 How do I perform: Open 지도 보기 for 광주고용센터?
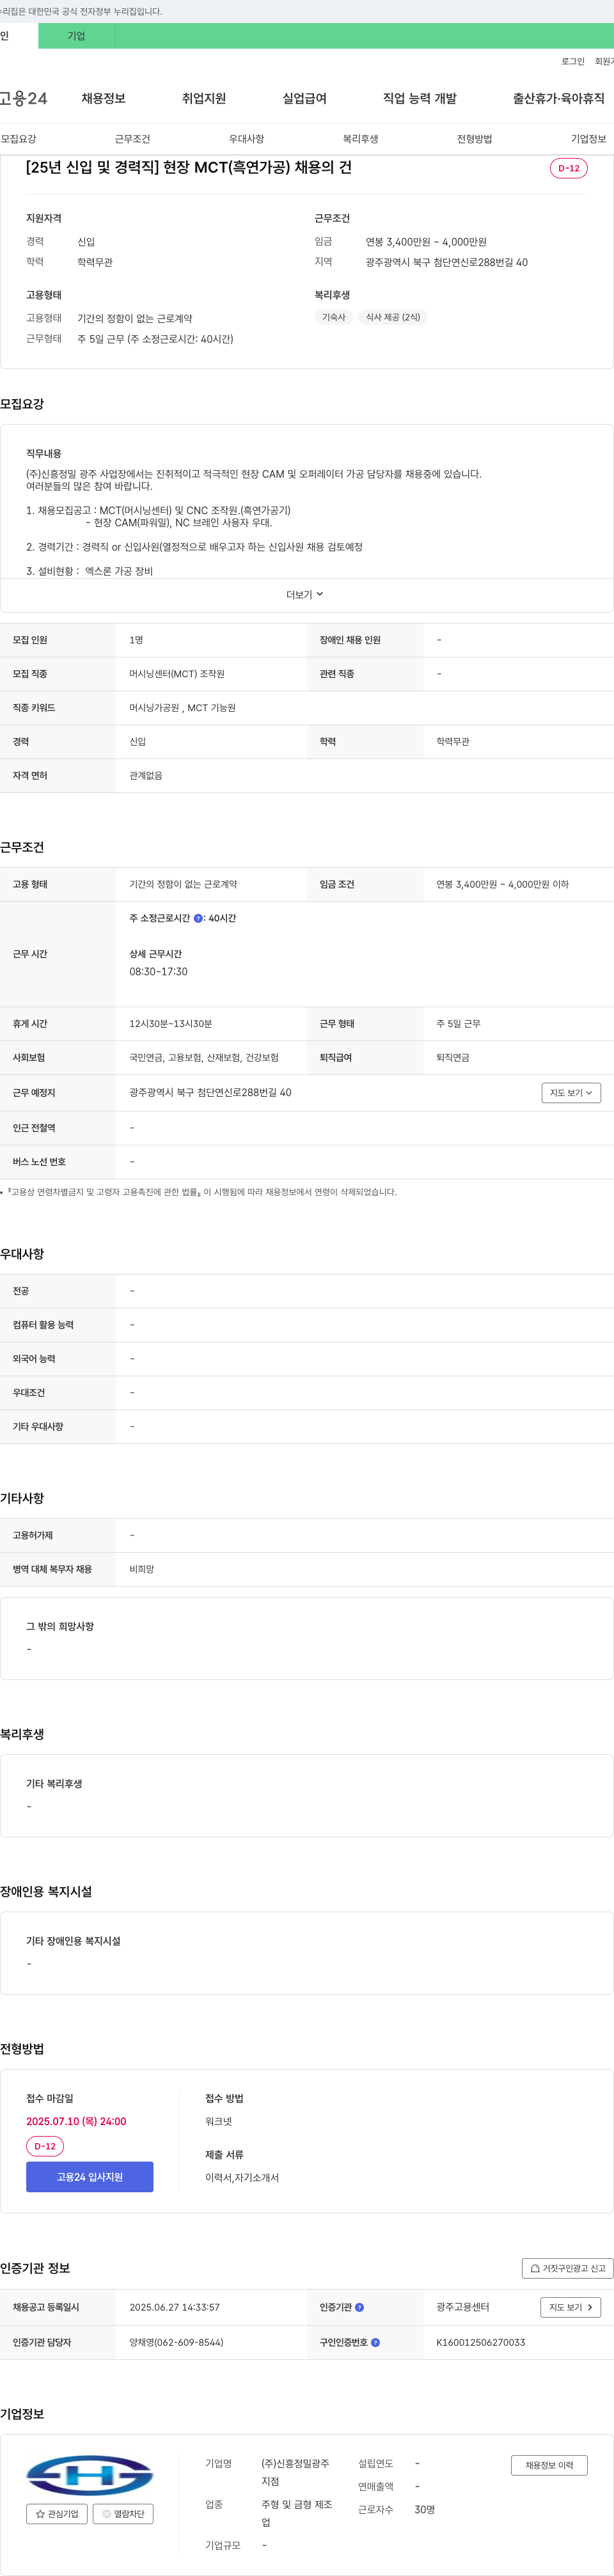click(571, 2307)
